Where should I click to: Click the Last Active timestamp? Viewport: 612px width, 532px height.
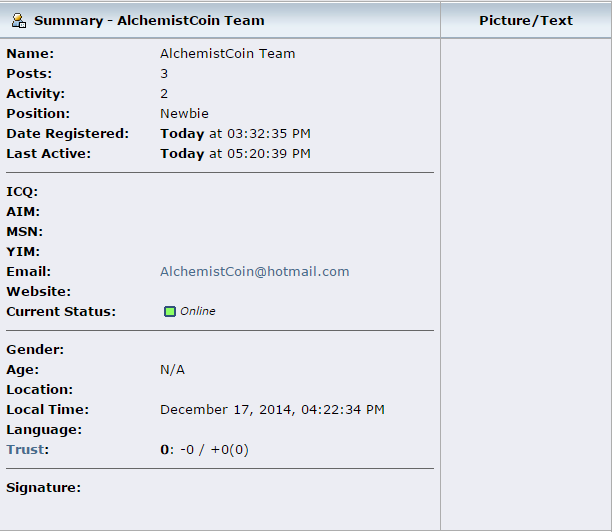click(x=235, y=154)
